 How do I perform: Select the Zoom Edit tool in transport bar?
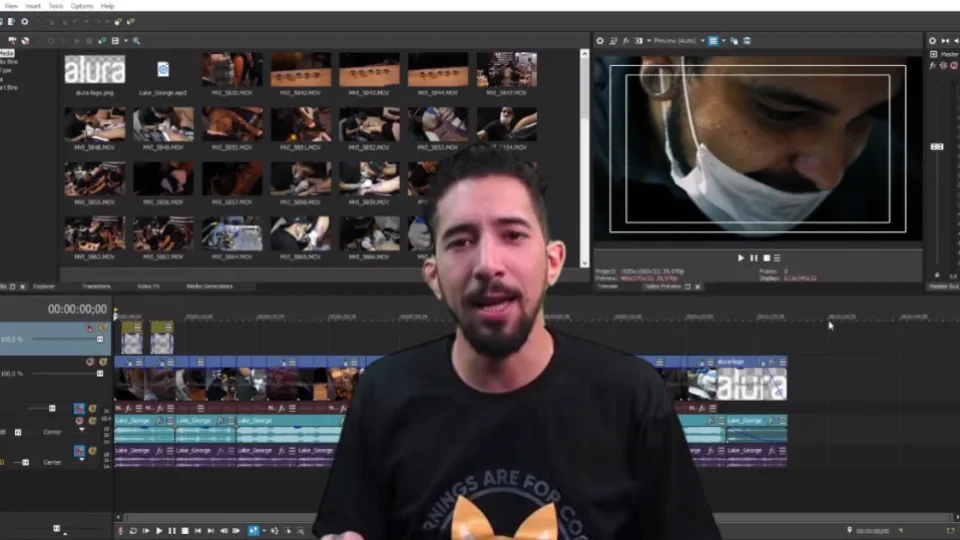pos(301,531)
